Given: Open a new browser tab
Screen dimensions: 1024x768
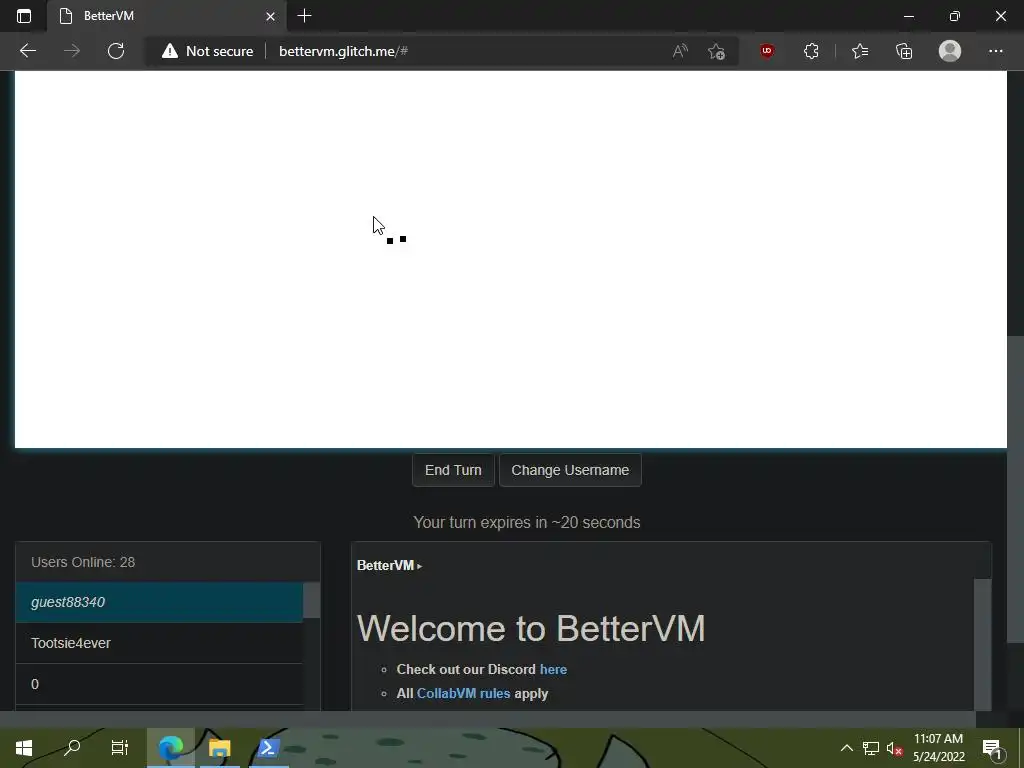Looking at the screenshot, I should (x=304, y=16).
